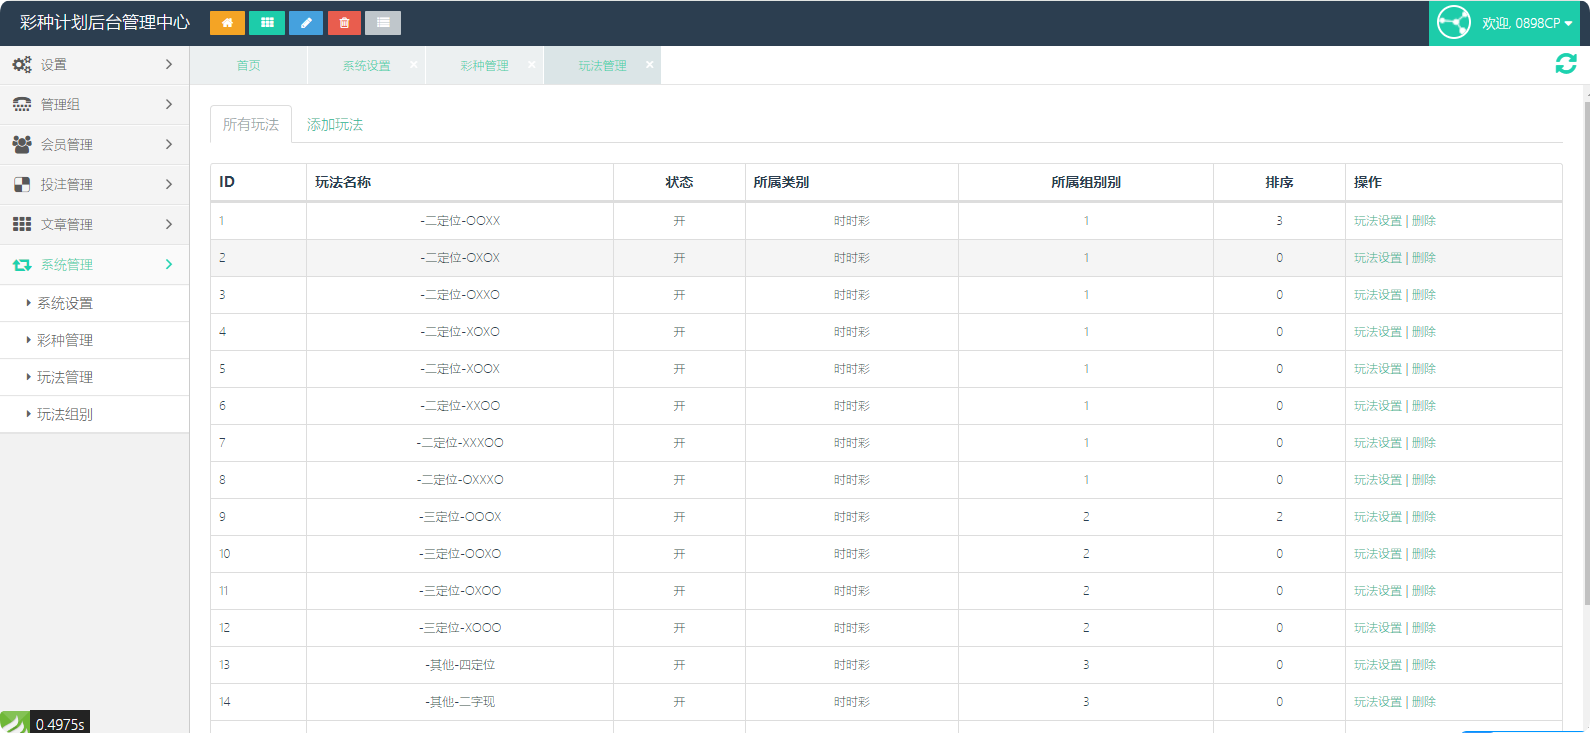Close the 系统设置 tab
This screenshot has height=733, width=1590.
click(x=414, y=64)
